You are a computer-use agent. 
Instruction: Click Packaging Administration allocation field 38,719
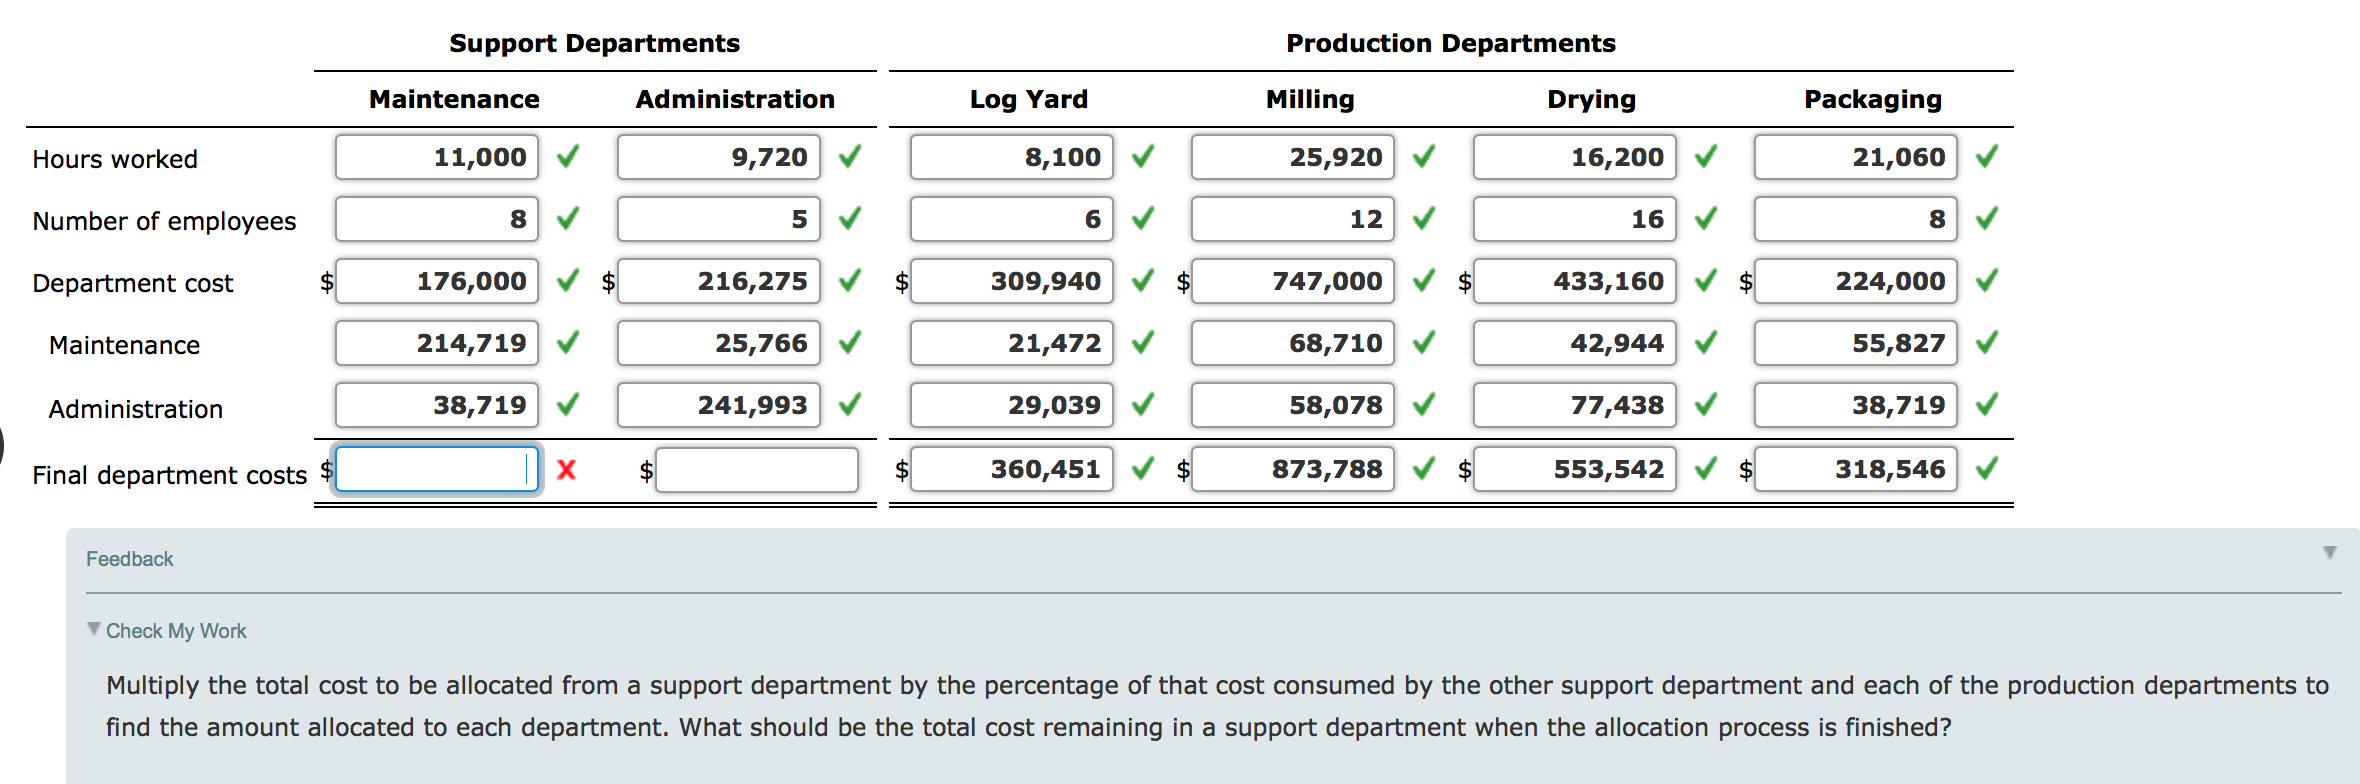1856,405
